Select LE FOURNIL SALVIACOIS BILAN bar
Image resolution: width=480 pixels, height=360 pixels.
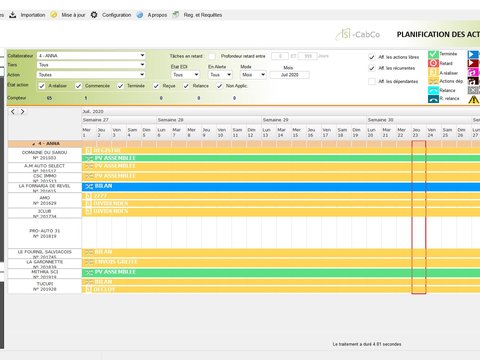[281, 252]
